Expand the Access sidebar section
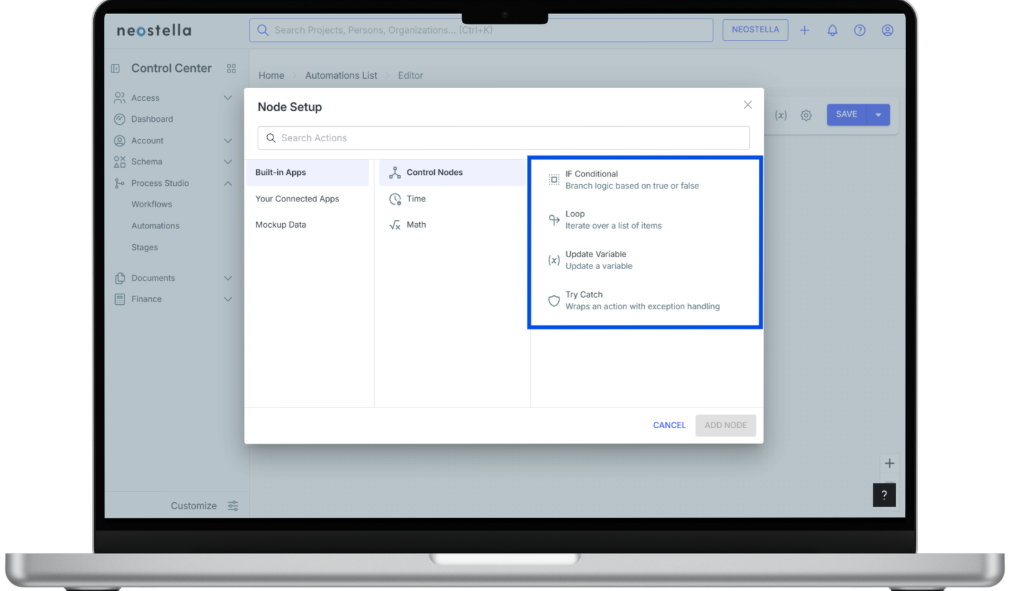Viewport: 1012px width, 591px height. click(228, 98)
